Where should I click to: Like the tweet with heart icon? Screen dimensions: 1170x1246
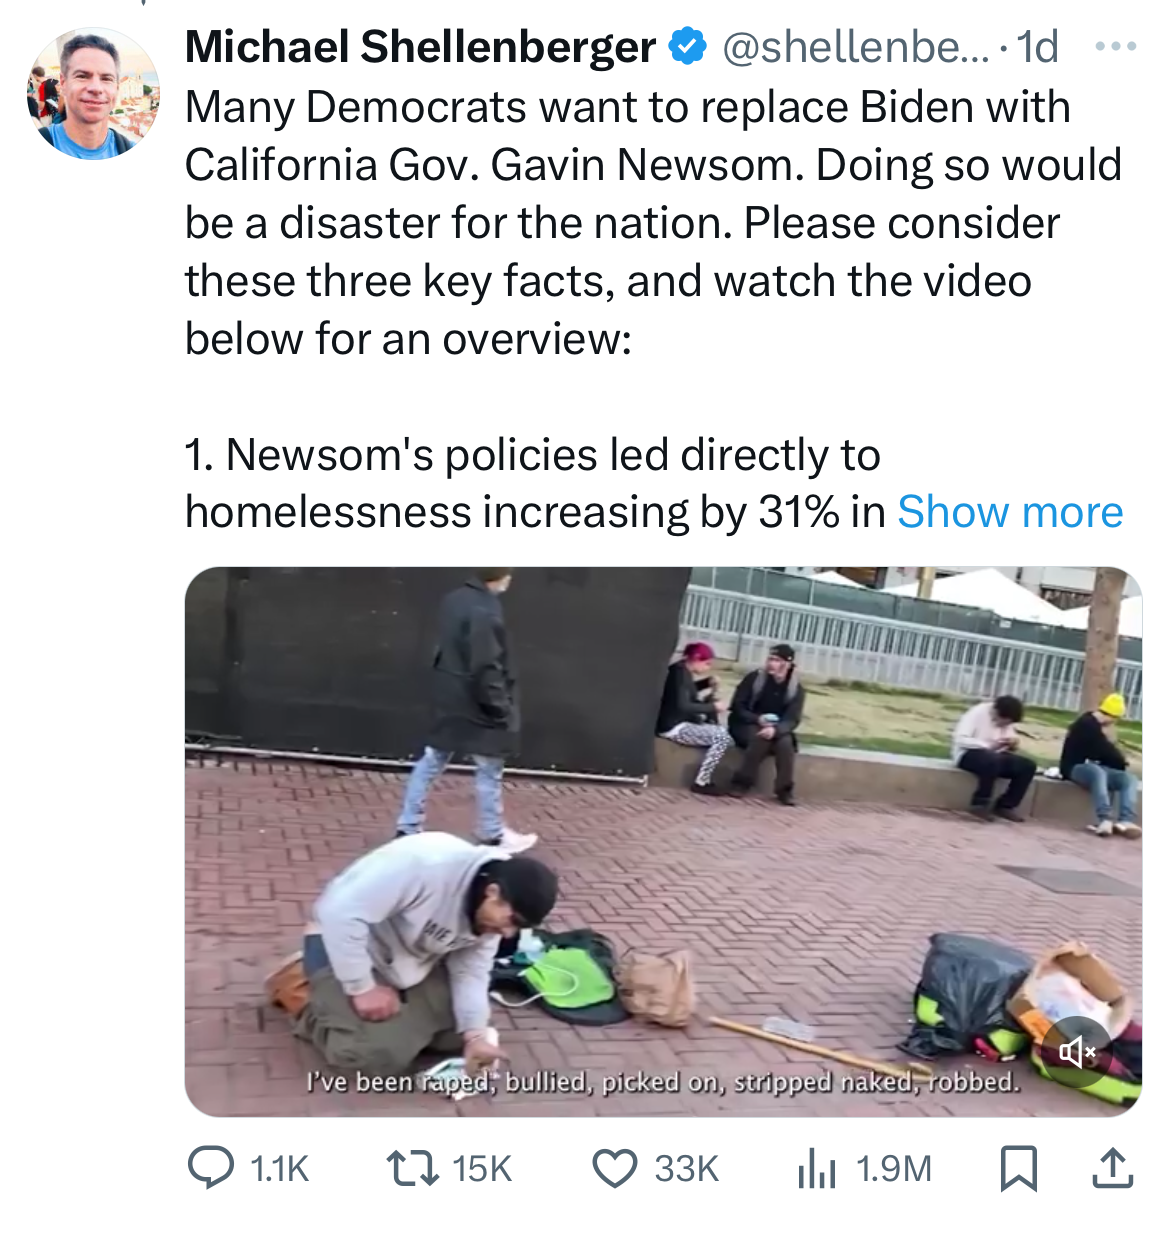click(615, 1168)
